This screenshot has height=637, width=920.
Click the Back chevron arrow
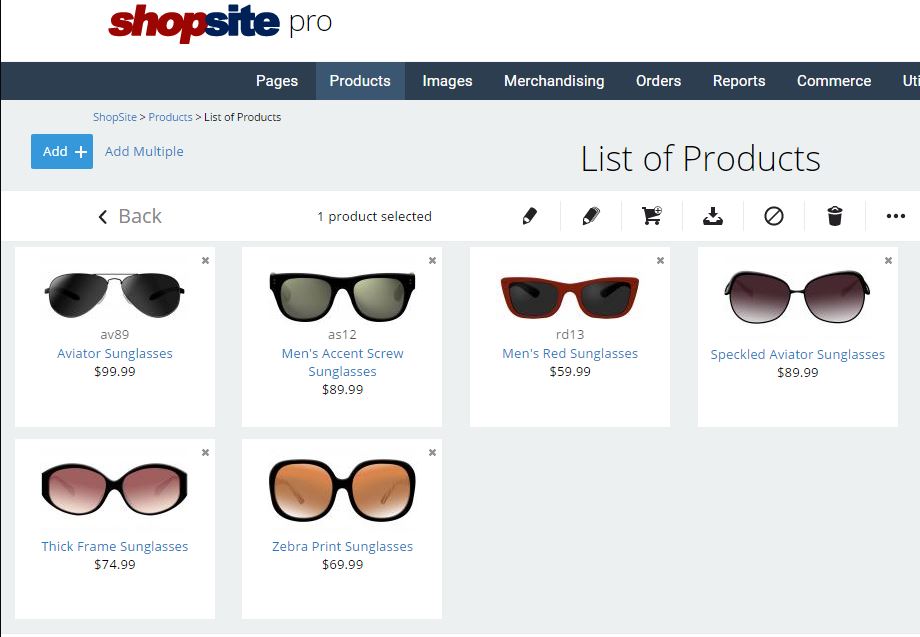coord(103,216)
